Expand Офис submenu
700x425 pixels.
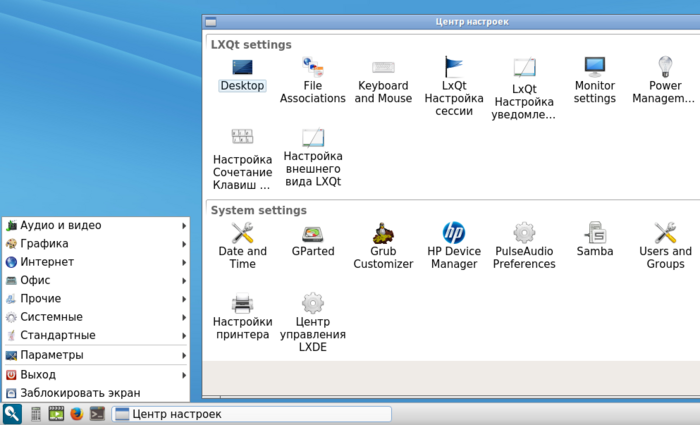click(96, 280)
